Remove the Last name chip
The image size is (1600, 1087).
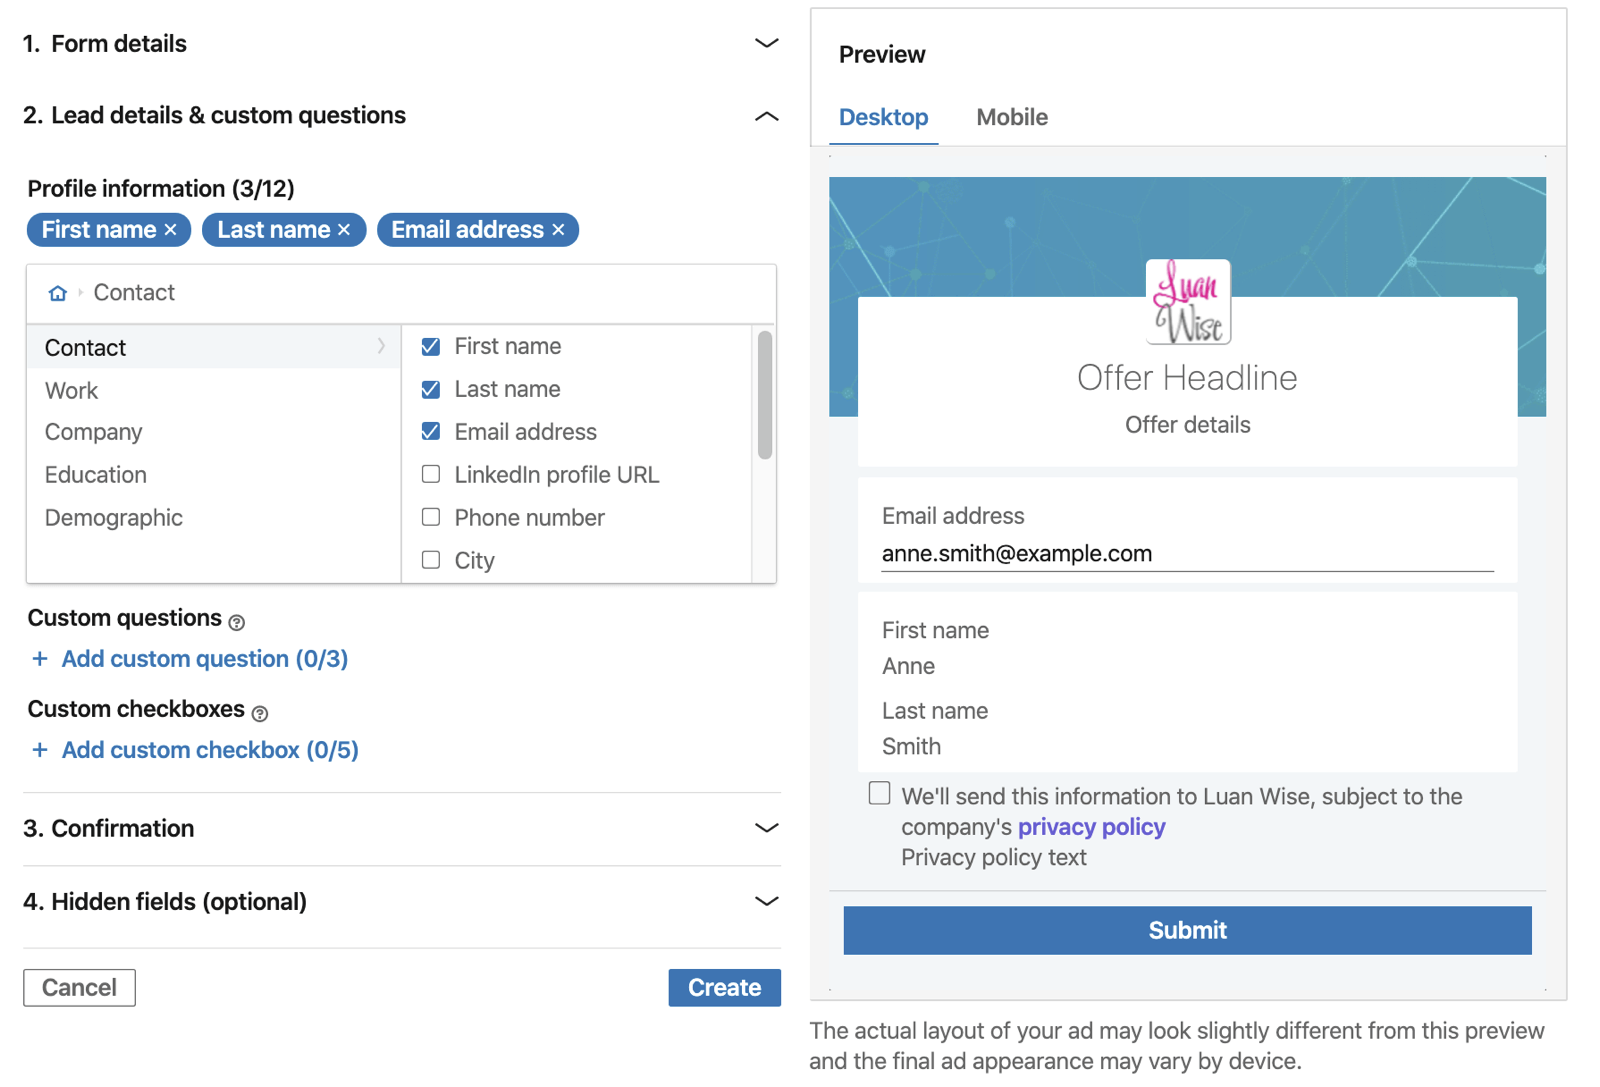344,230
